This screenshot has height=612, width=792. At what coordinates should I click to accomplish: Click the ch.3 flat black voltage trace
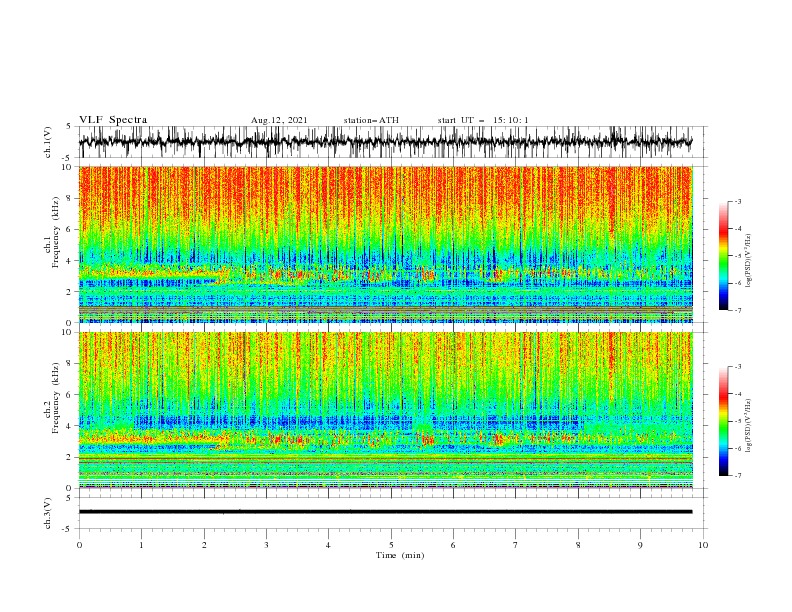(385, 512)
